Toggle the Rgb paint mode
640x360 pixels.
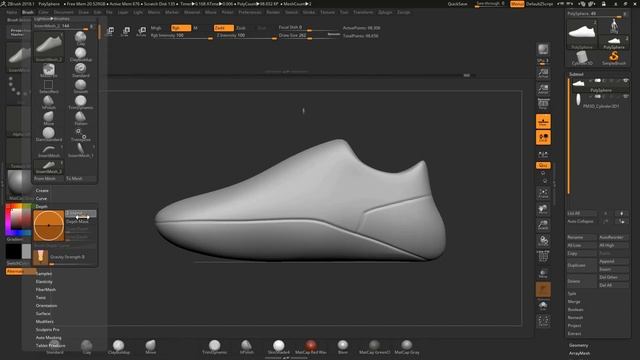point(181,28)
